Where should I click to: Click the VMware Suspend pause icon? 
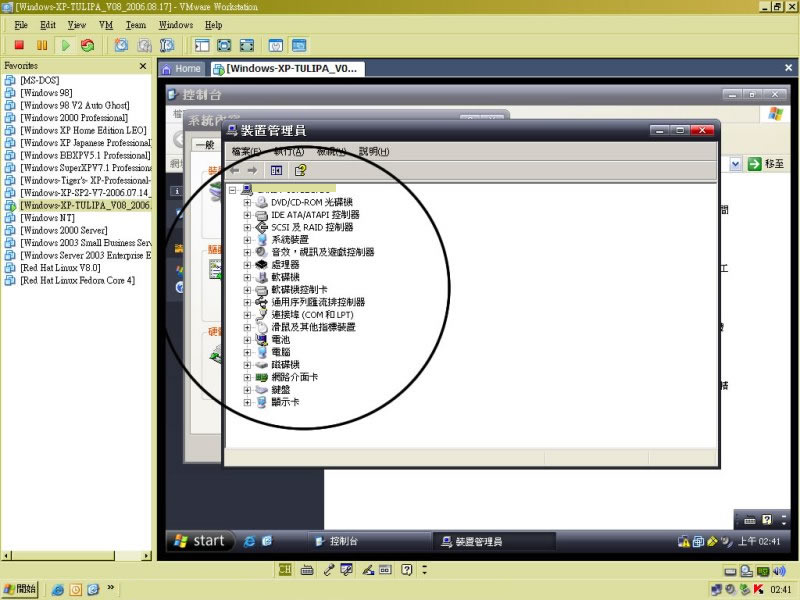[42, 45]
